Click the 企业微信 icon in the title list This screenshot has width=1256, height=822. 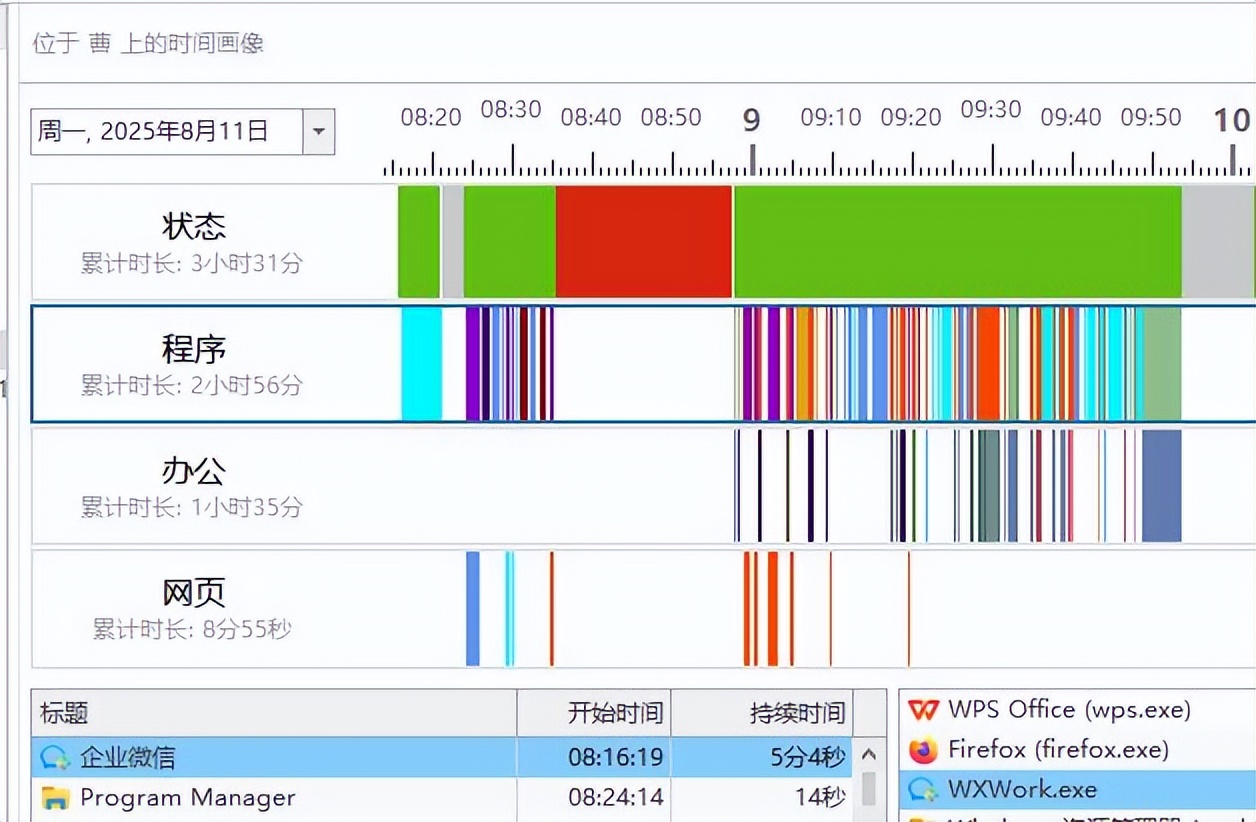tap(55, 757)
